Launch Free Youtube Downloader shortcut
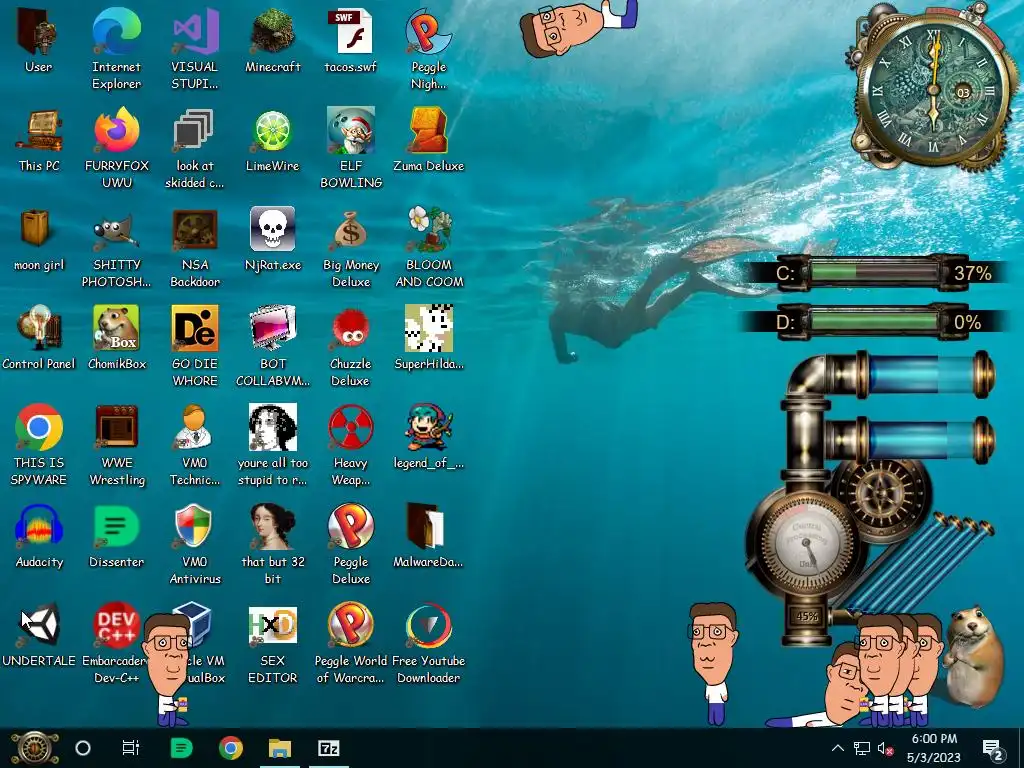Screen dimensions: 1024x768 pyautogui.click(x=428, y=645)
